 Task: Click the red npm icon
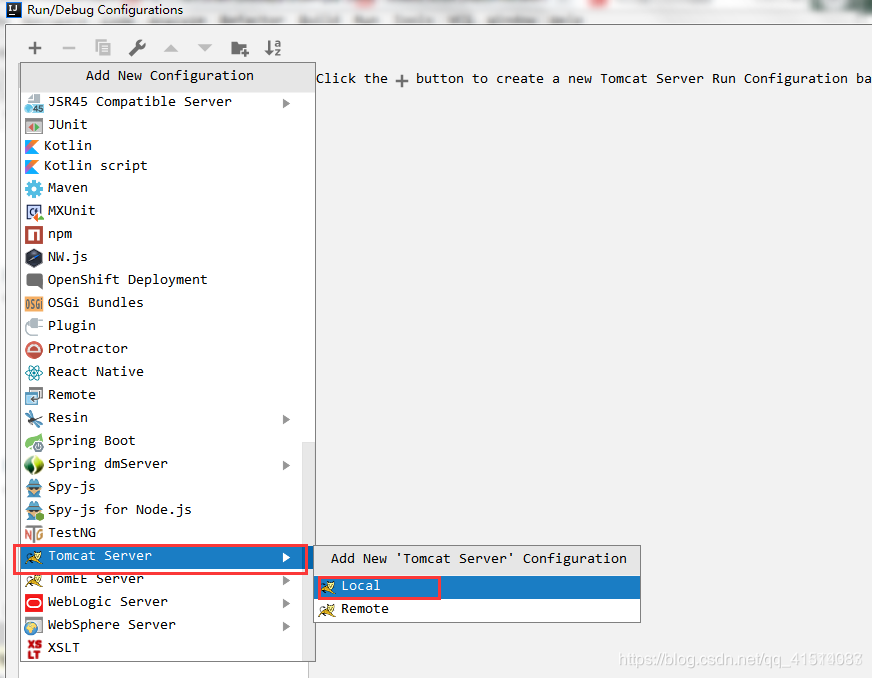34,235
